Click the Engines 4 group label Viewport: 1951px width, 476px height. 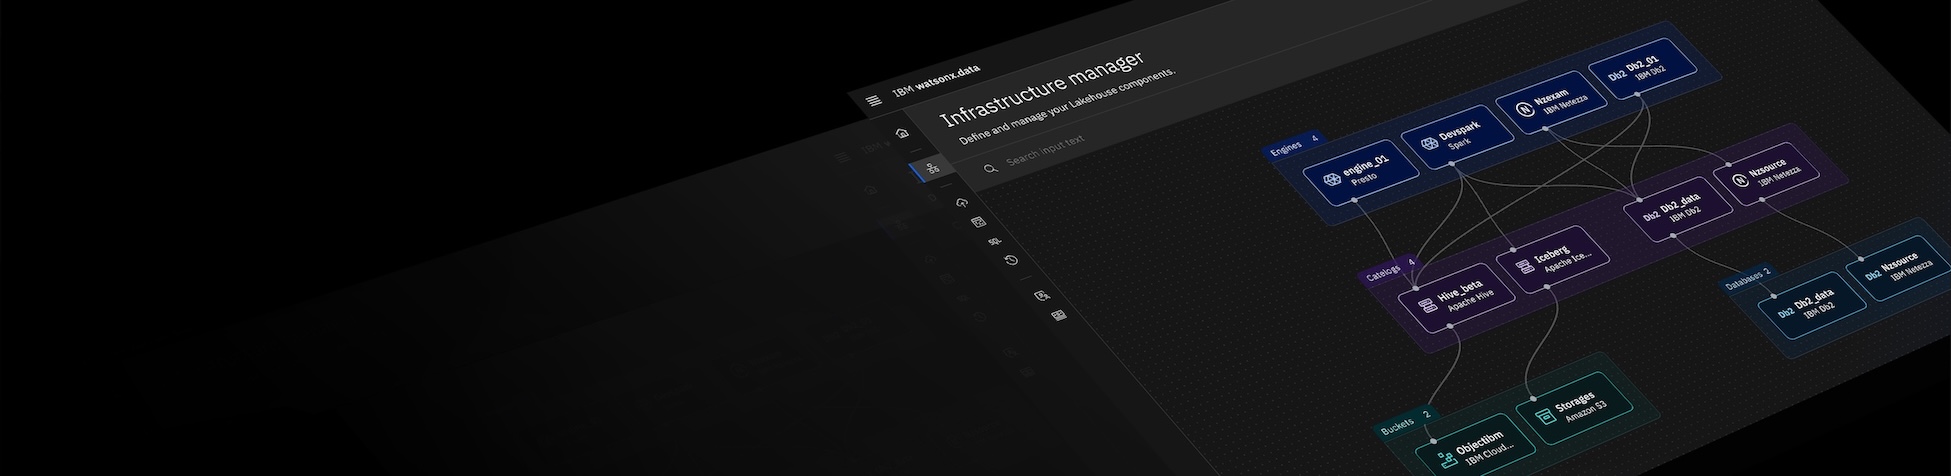coord(1296,145)
